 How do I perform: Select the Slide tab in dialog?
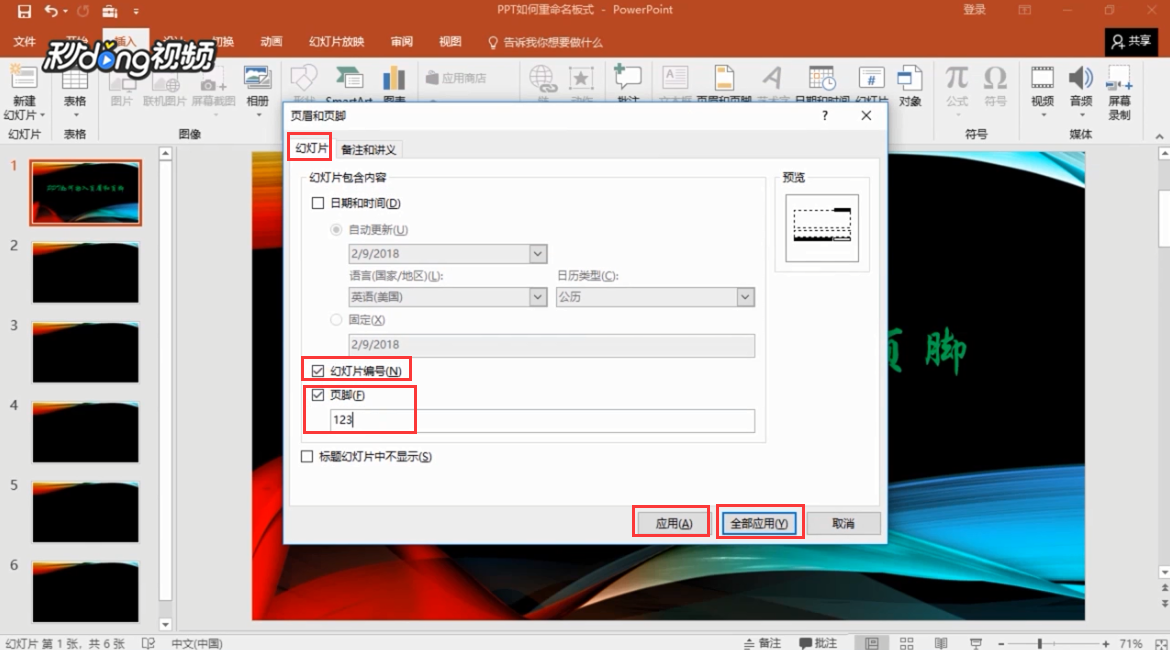[311, 148]
